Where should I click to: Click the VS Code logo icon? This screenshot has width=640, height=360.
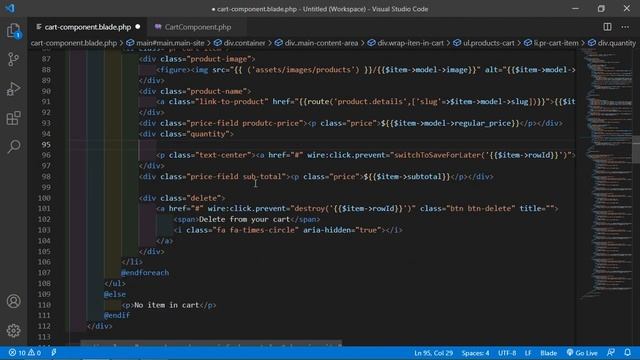pos(11,8)
